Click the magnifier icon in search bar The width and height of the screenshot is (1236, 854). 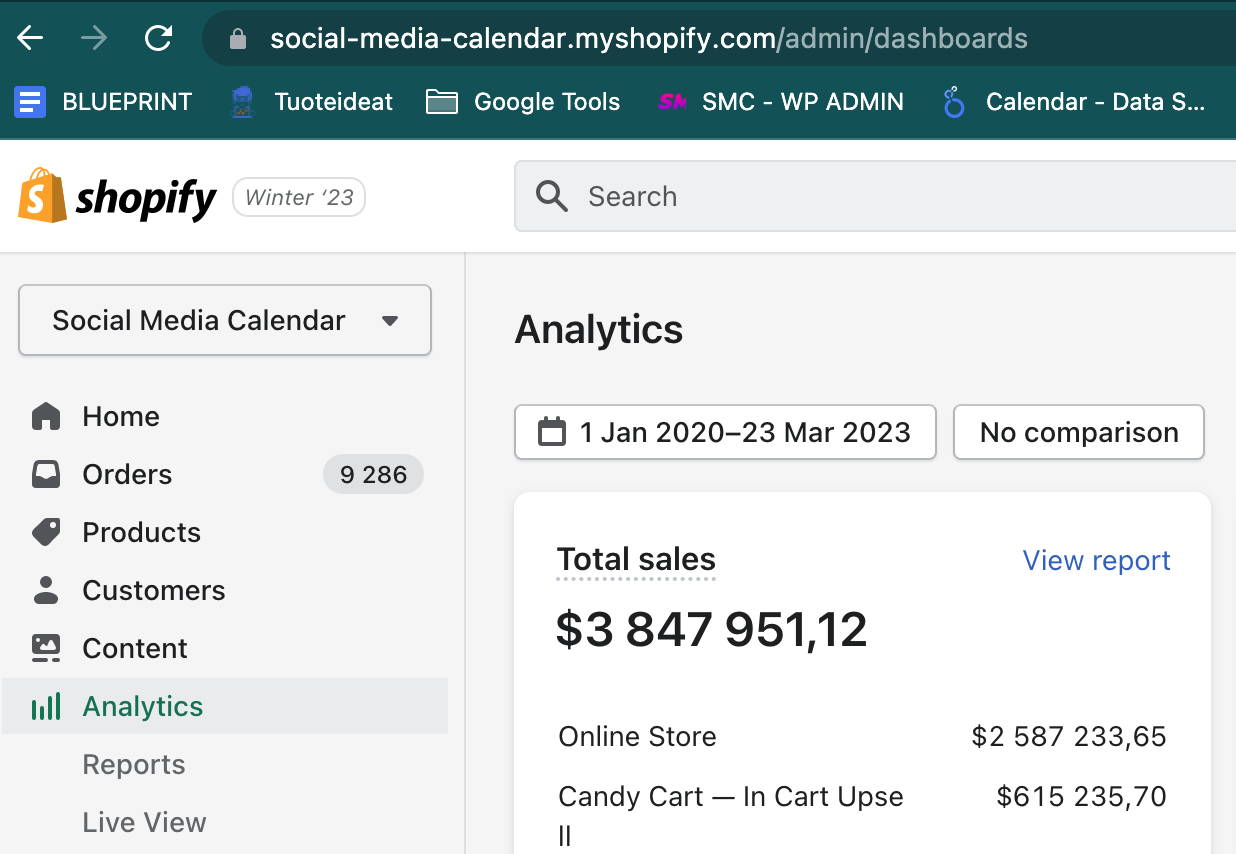[x=552, y=196]
